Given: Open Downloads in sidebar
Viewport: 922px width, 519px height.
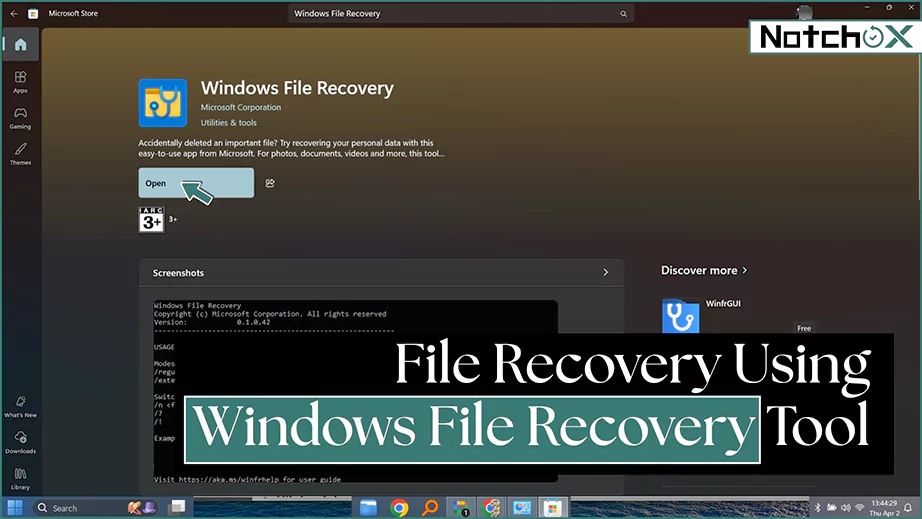Looking at the screenshot, I should click(x=21, y=442).
